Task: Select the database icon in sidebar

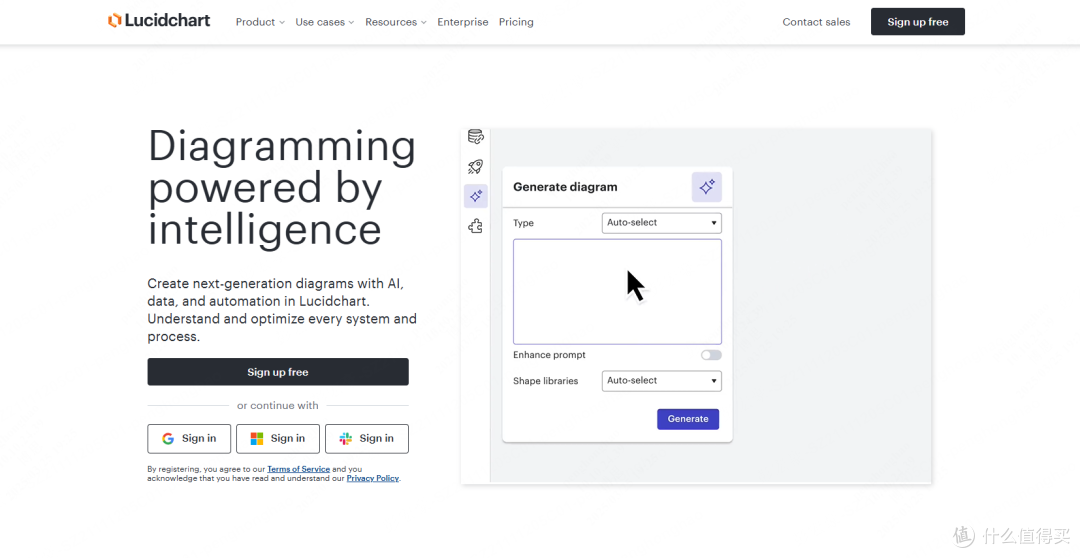Action: pos(475,136)
